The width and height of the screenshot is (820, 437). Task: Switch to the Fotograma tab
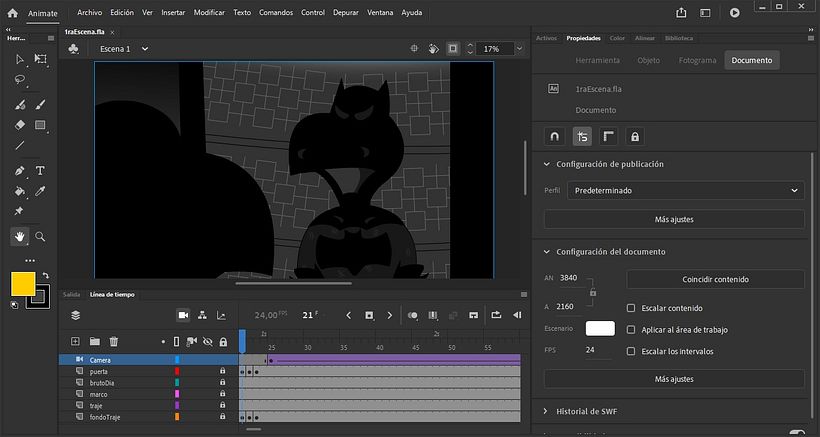click(697, 60)
